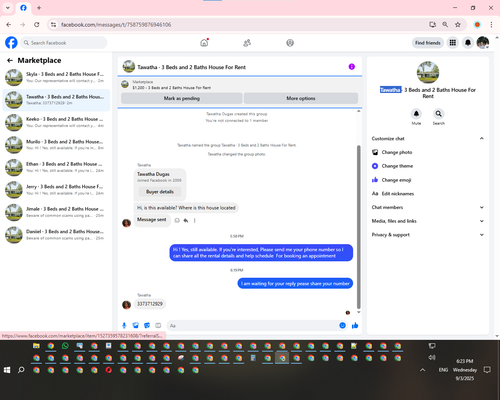Open the purple conversation information icon

(x=352, y=67)
